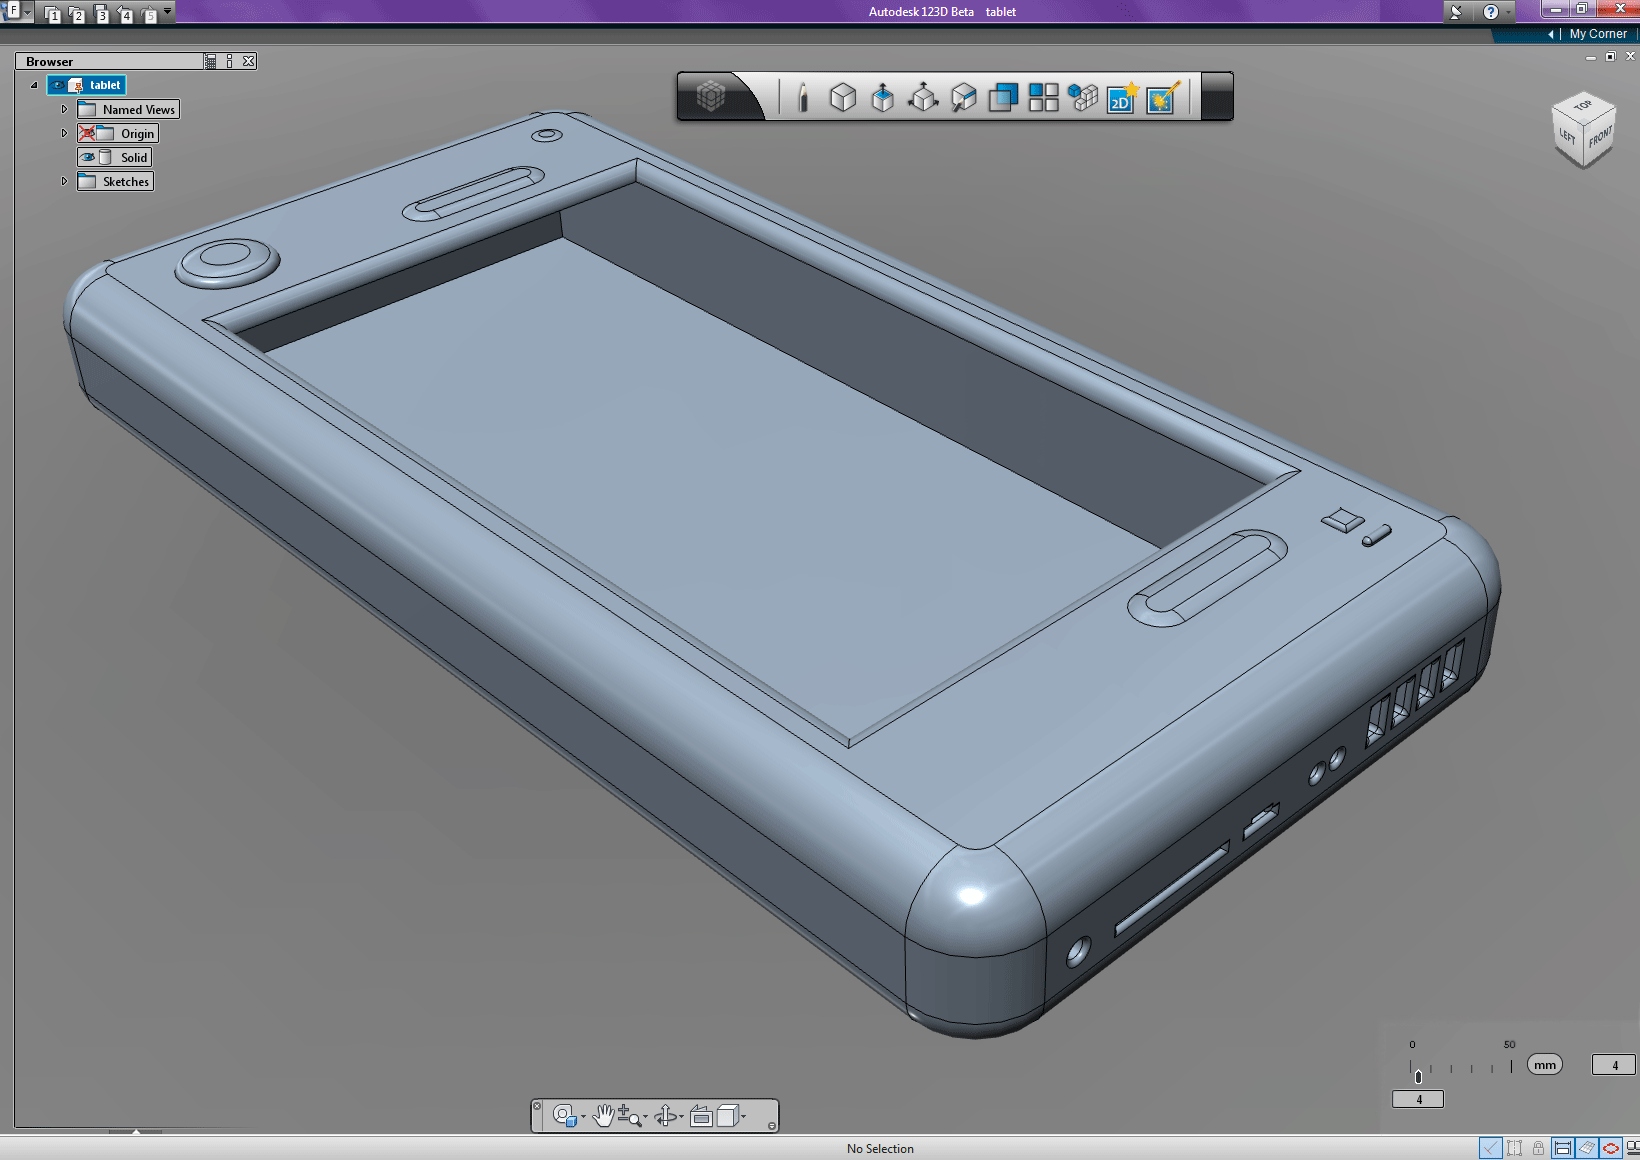
Task: Toggle the hidden-eye visibility of Origin
Action: [87, 133]
